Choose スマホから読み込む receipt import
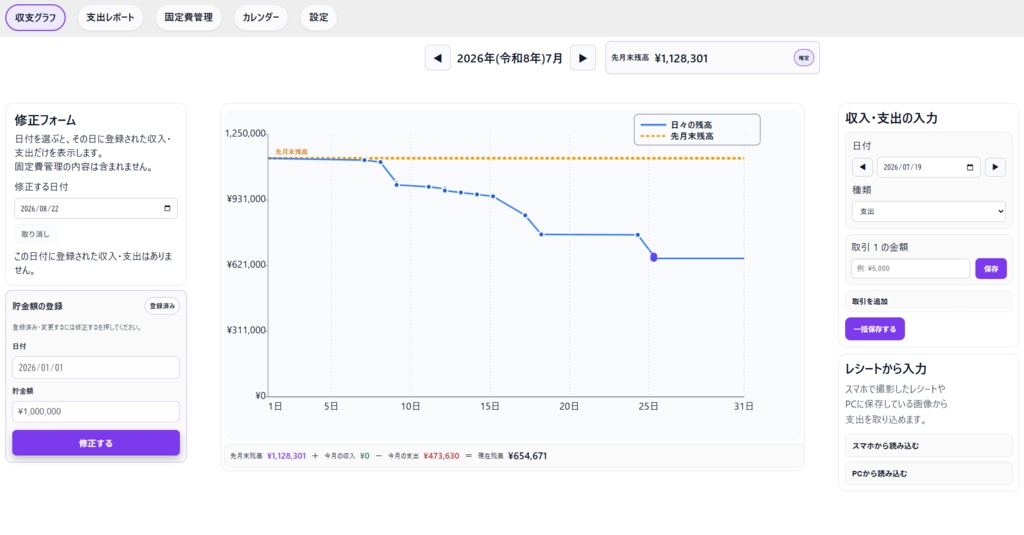Image resolution: width=1024 pixels, height=535 pixels. (929, 446)
